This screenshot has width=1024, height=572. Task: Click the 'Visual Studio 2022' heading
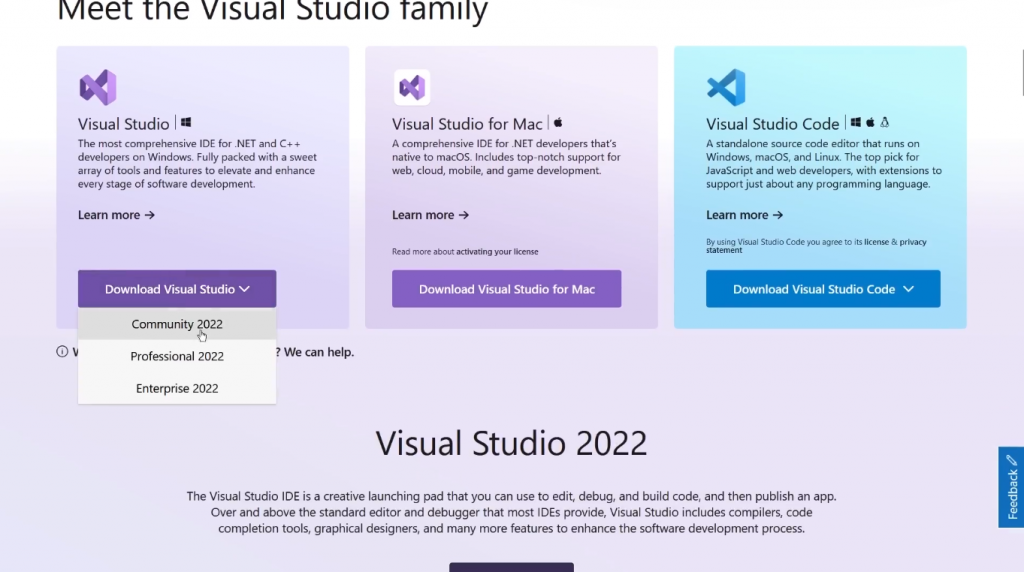click(511, 443)
